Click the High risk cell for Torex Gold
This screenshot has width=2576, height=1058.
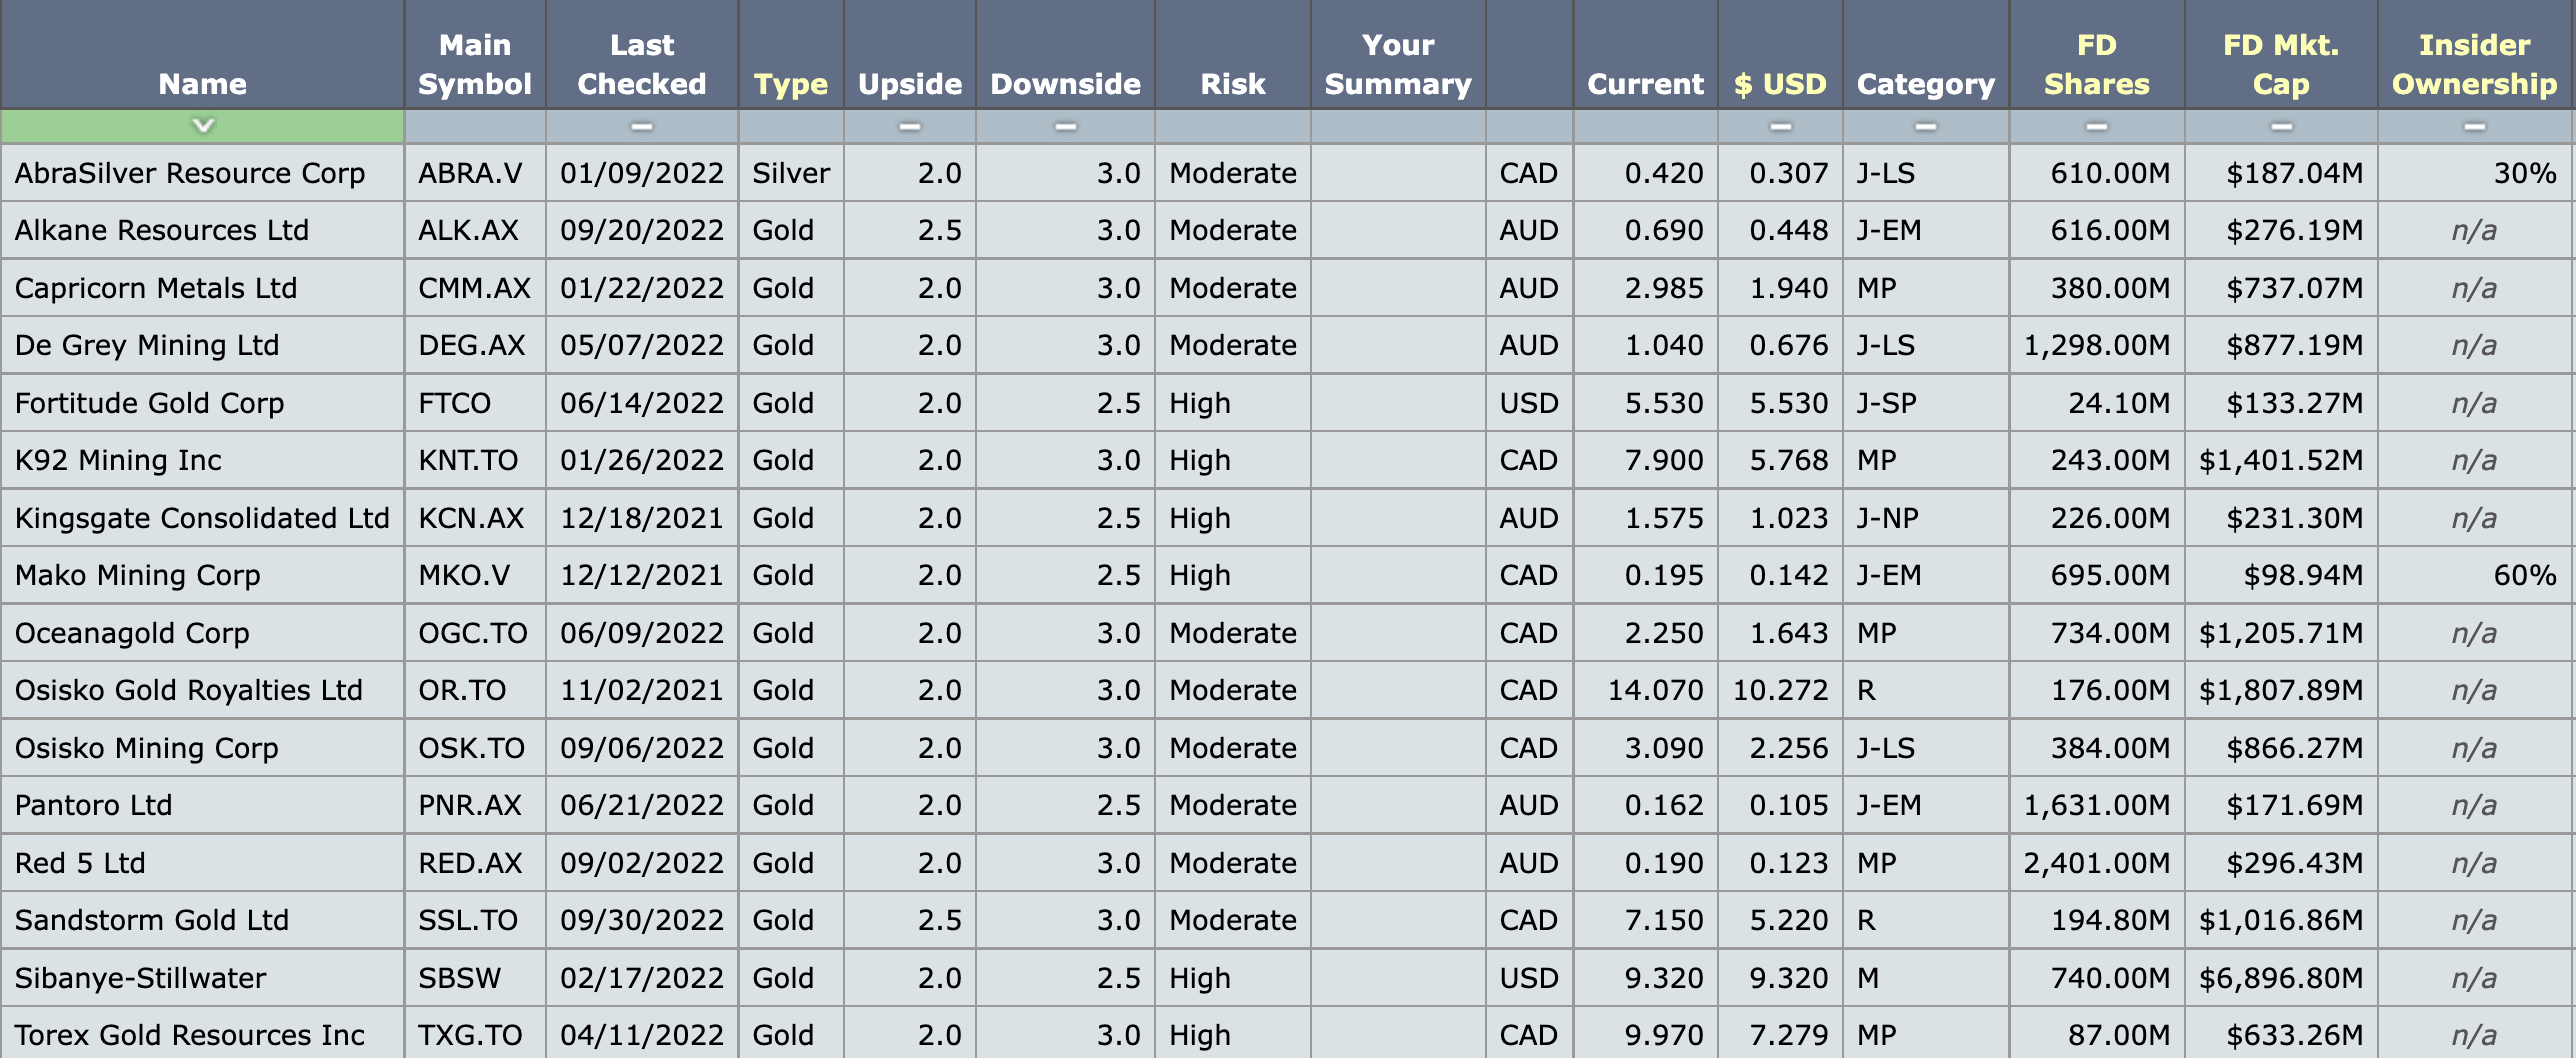(1233, 1033)
